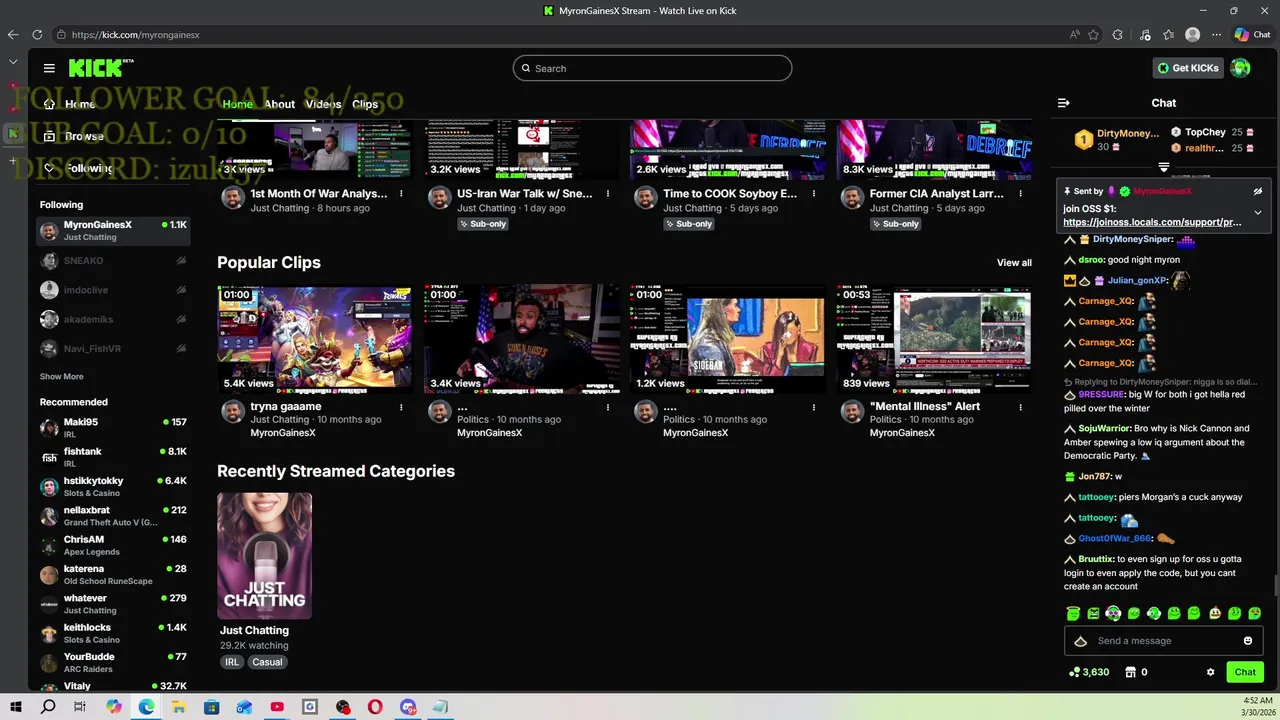Open the emote picker smiley icon

click(x=1248, y=641)
